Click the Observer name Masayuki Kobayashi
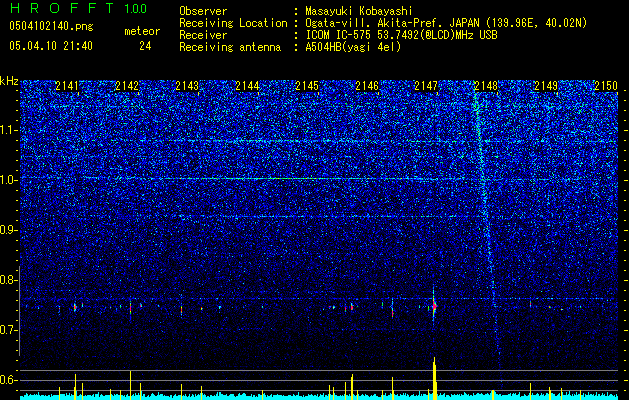Viewport: 629px width, 400px height. (359, 11)
